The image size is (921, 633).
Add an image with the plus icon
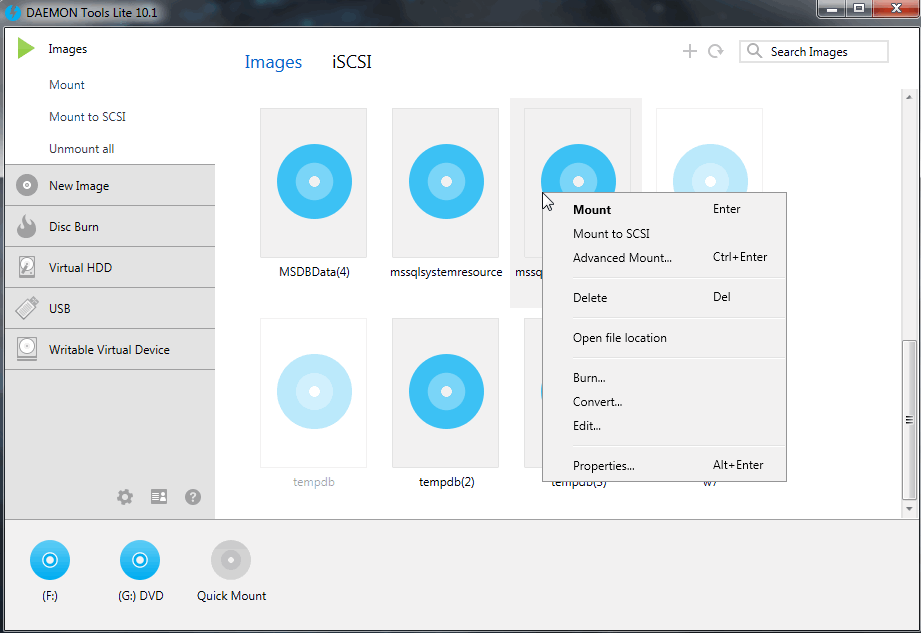click(x=690, y=51)
